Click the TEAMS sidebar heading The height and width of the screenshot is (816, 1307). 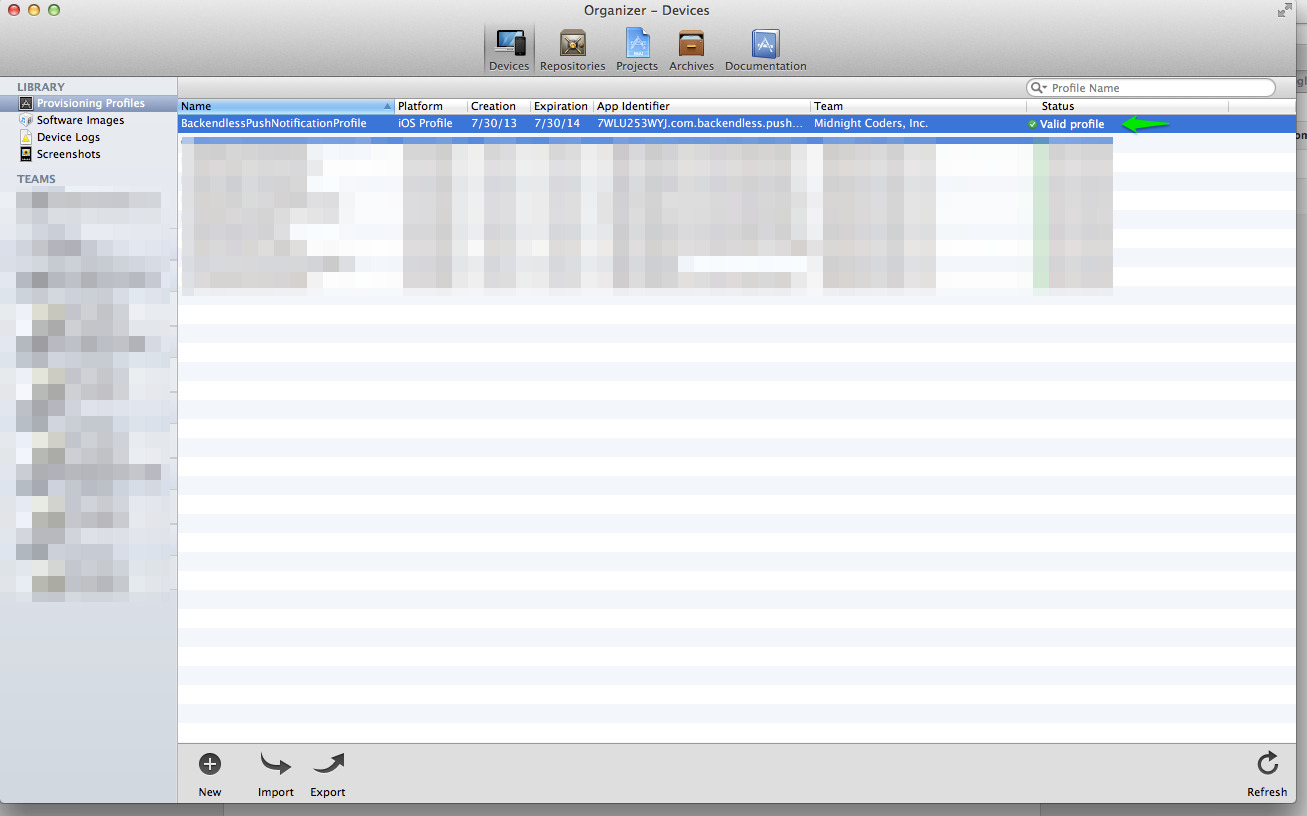click(37, 179)
